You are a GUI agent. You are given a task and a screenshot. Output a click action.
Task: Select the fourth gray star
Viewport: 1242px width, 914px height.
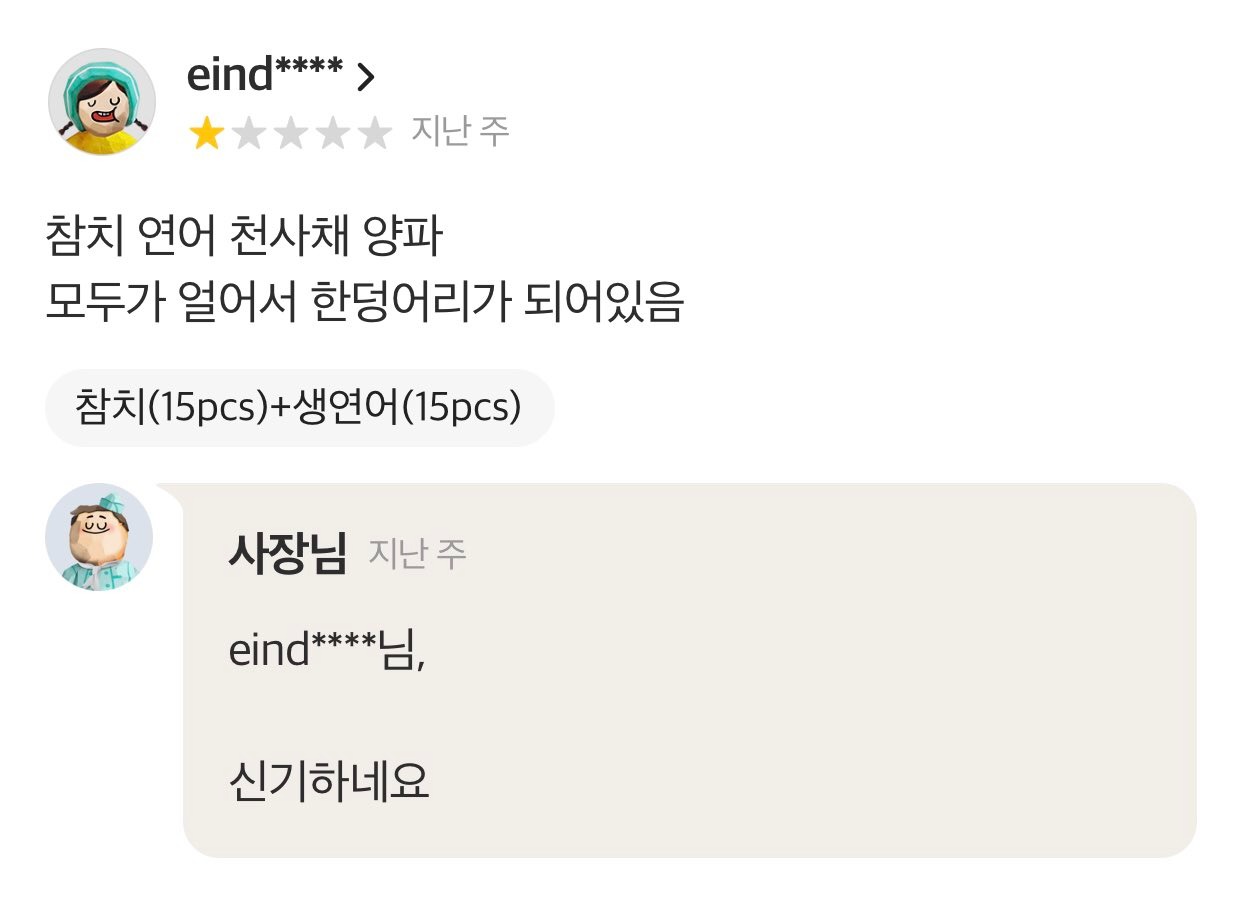[332, 133]
